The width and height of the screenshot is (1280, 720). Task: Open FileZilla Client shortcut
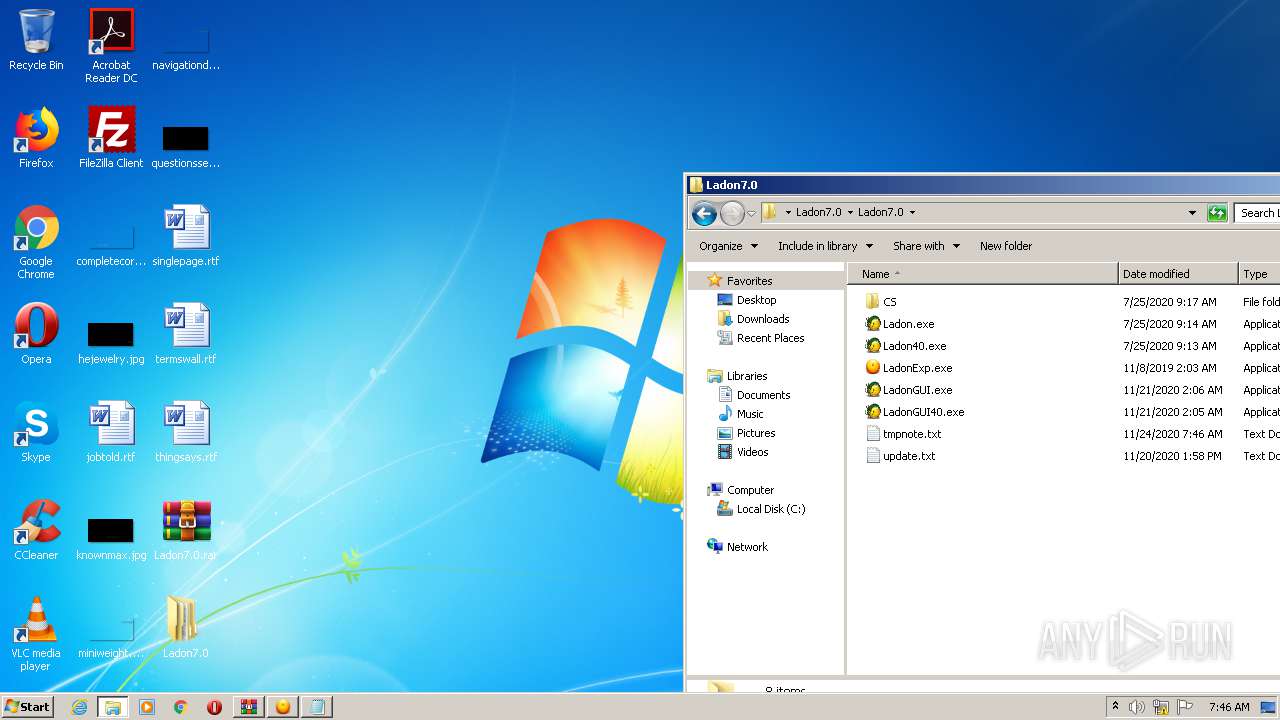click(x=111, y=139)
